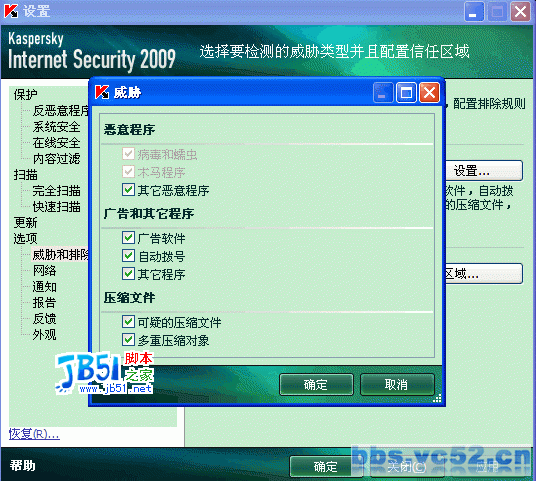Screen dimensions: 536x481
Task: Click the 恢复(R)... link
Action: (34, 434)
